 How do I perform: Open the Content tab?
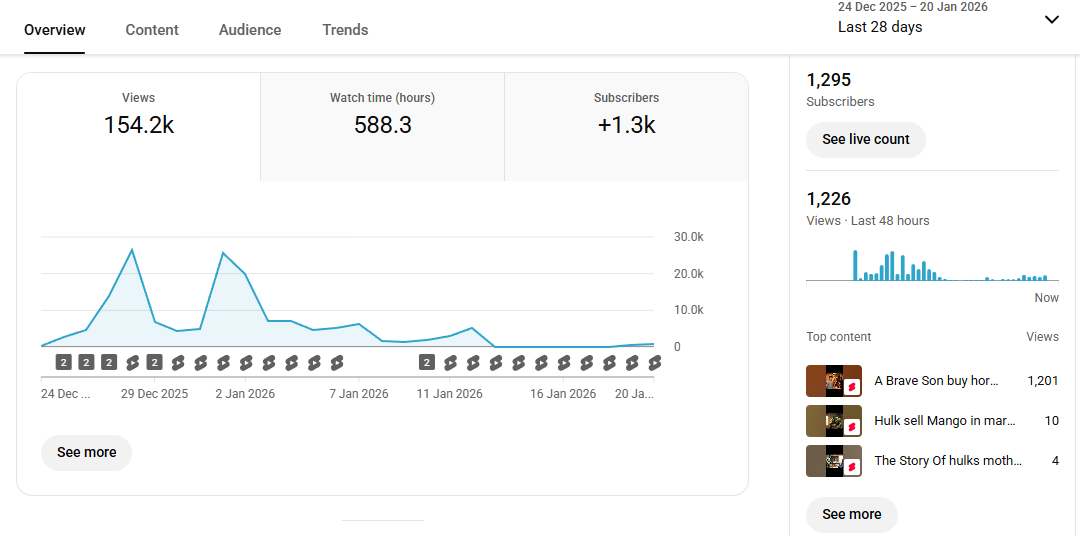152,30
